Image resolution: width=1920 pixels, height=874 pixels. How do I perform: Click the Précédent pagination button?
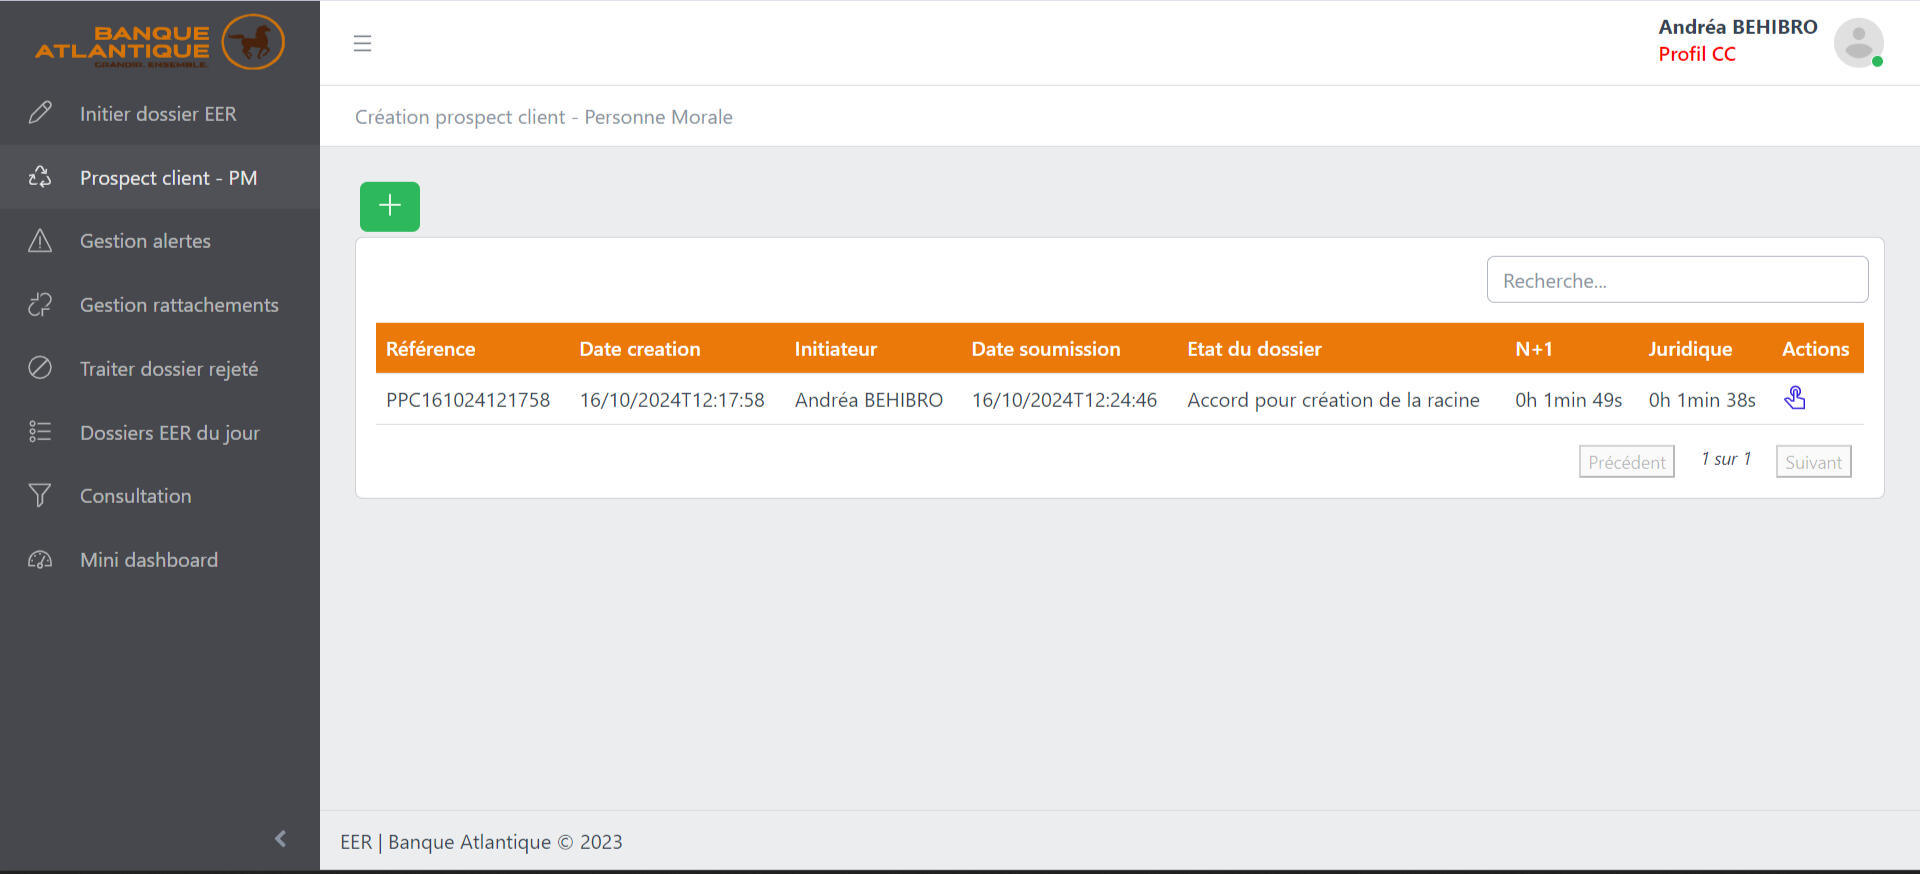[x=1626, y=462]
